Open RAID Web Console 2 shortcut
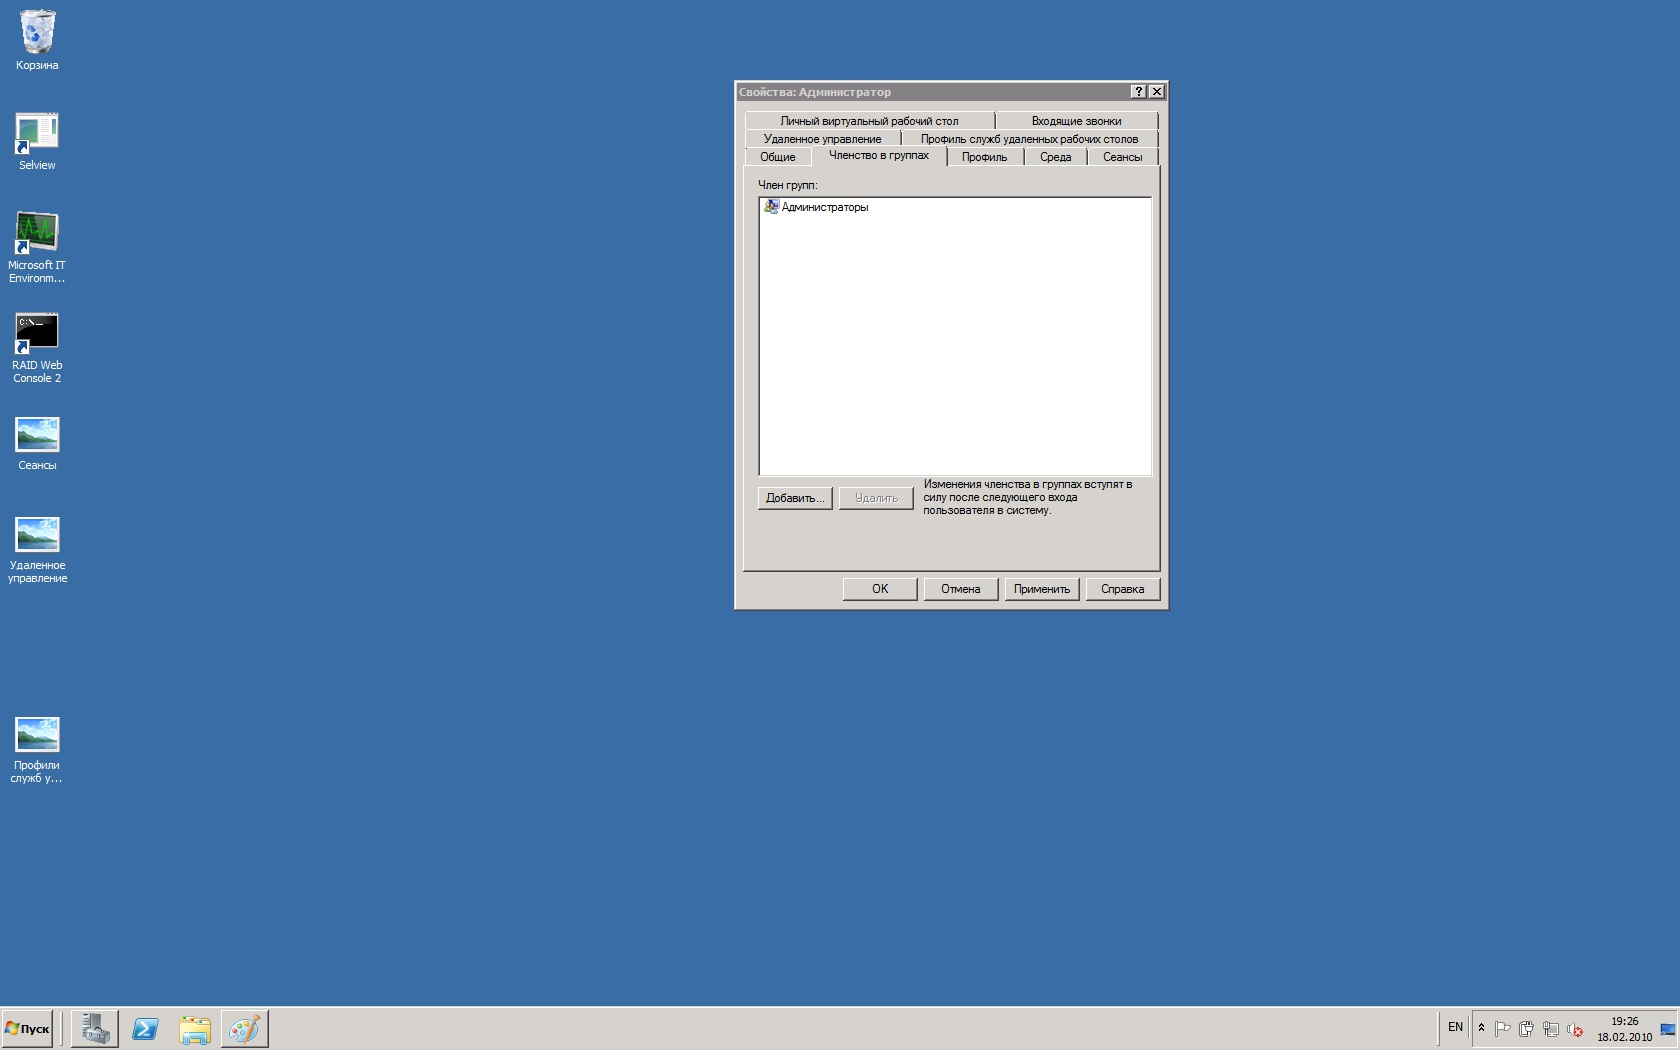 [37, 347]
